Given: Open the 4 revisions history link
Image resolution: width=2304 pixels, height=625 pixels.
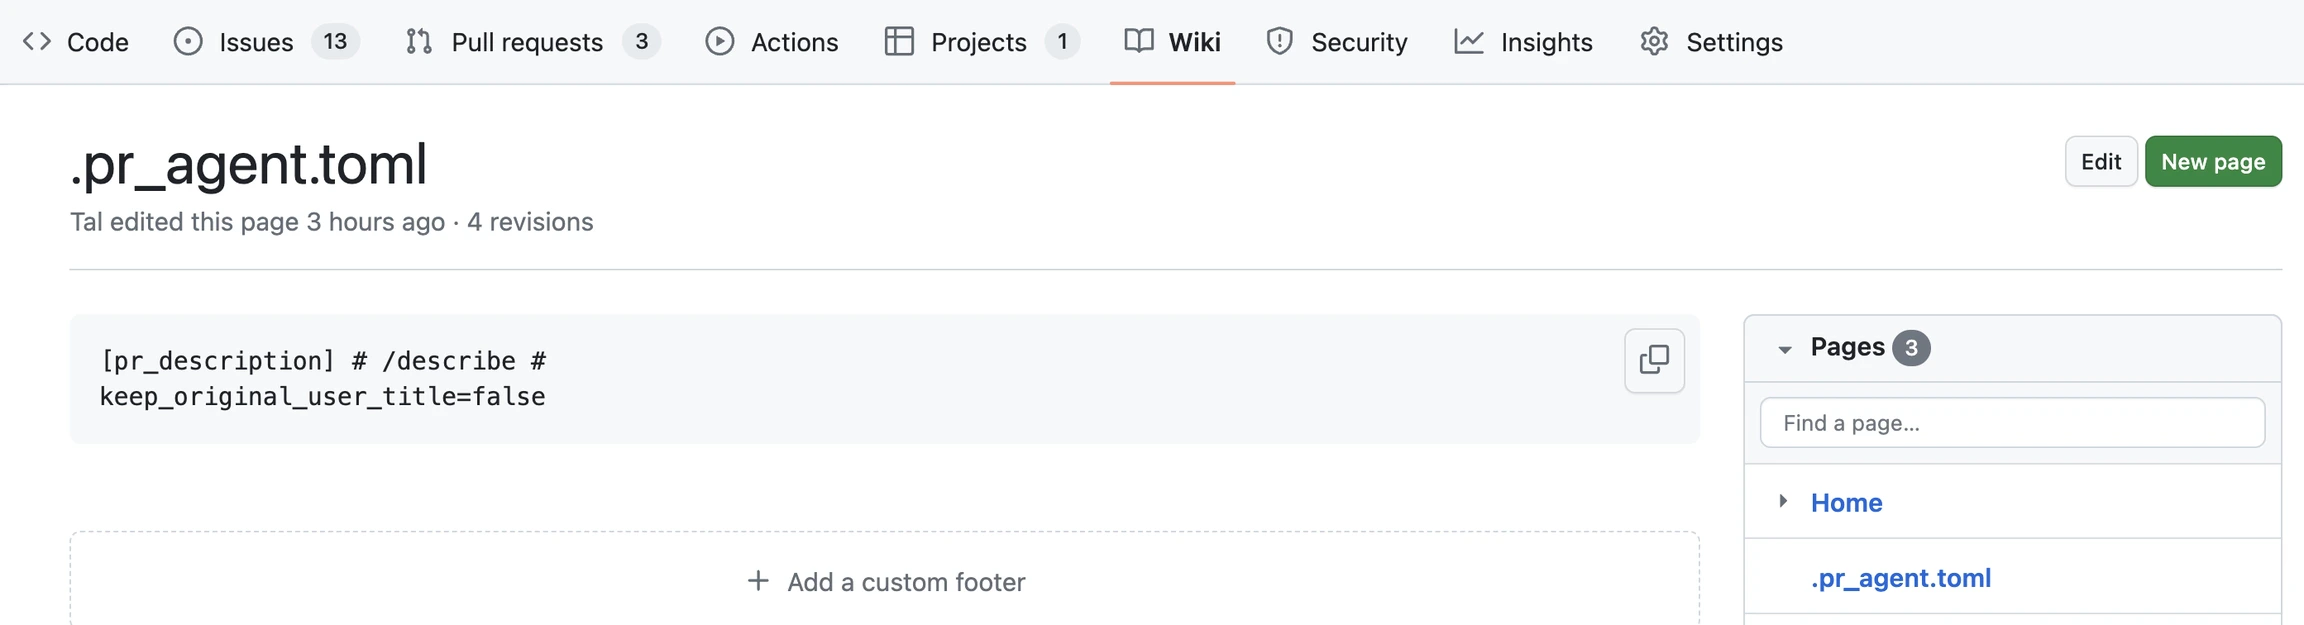Looking at the screenshot, I should (530, 222).
